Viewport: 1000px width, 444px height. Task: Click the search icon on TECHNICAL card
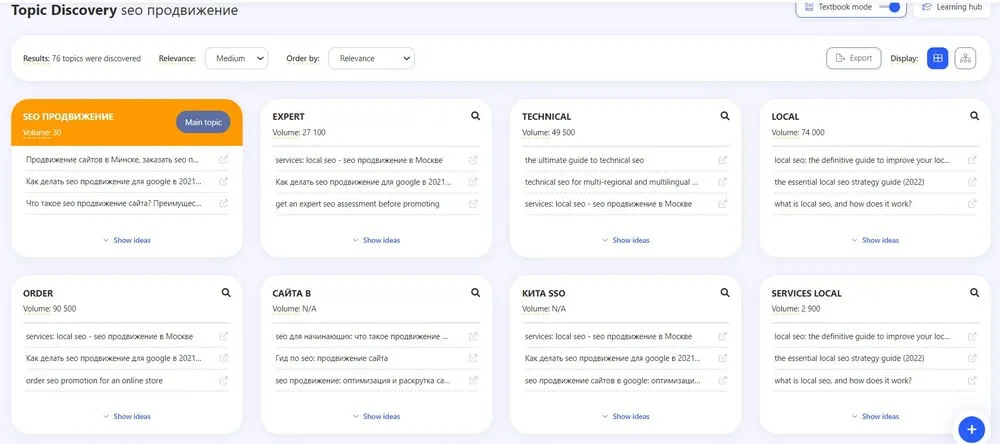(x=724, y=116)
